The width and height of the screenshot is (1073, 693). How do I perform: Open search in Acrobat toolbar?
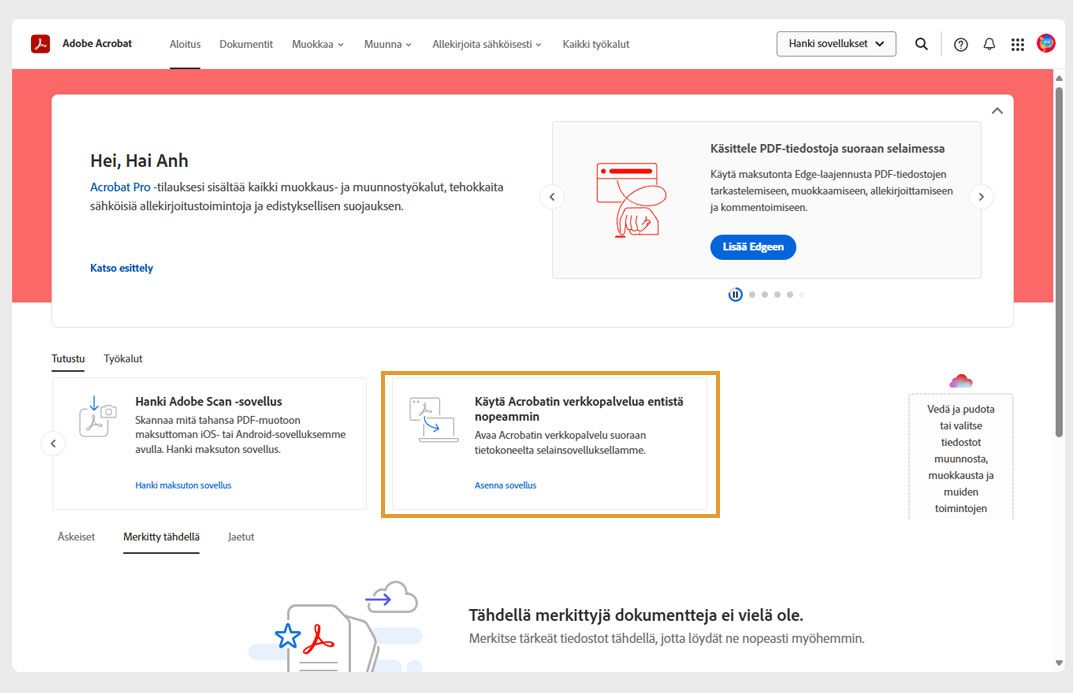[x=921, y=43]
